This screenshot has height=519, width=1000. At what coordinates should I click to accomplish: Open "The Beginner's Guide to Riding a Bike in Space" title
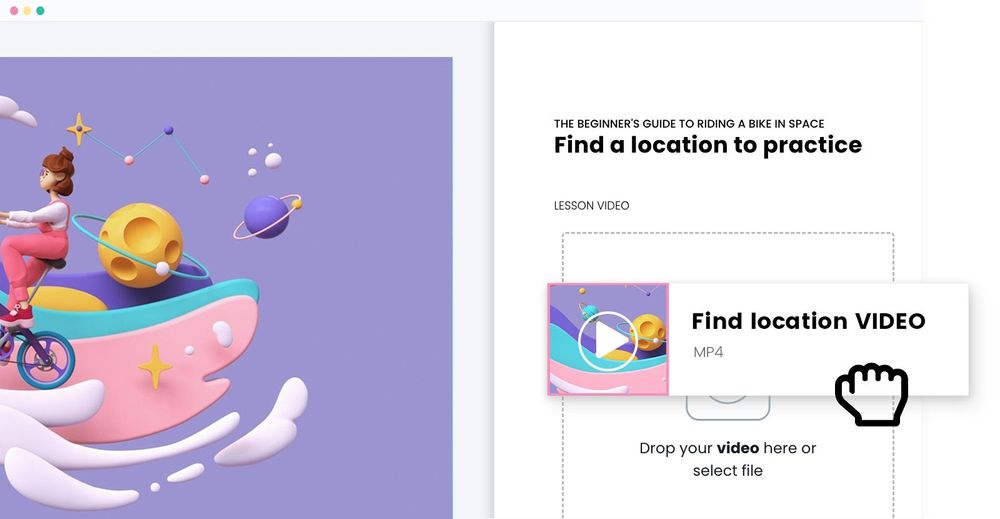point(689,124)
